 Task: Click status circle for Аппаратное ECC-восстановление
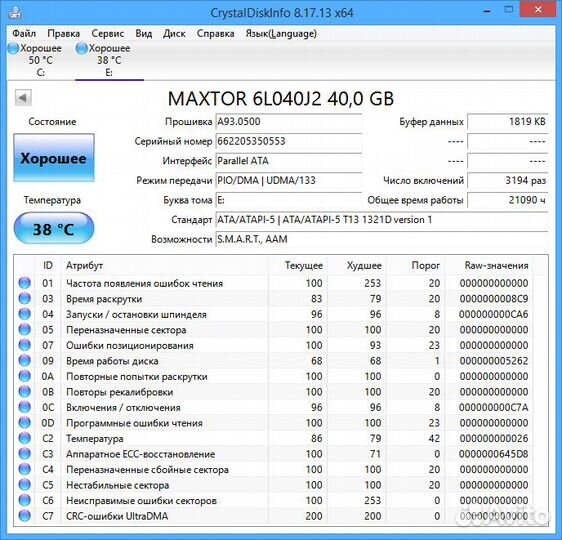[x=25, y=454]
